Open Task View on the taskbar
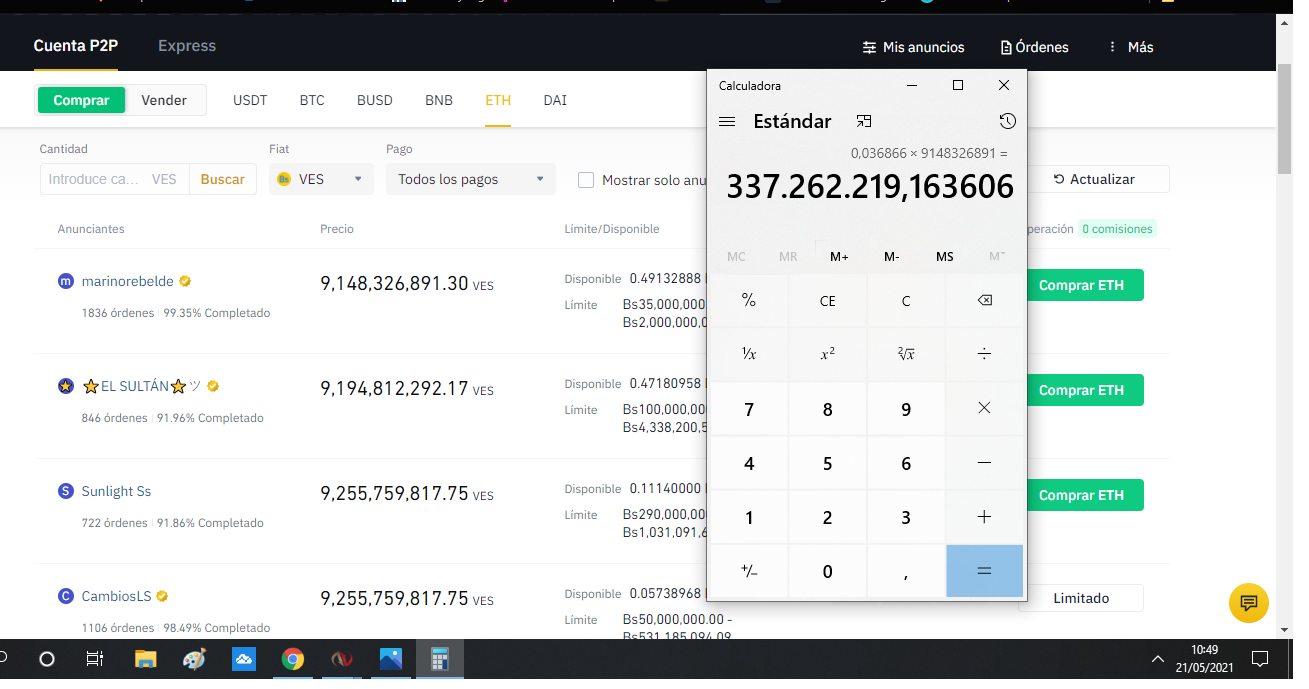This screenshot has width=1309, height=689. [94, 659]
